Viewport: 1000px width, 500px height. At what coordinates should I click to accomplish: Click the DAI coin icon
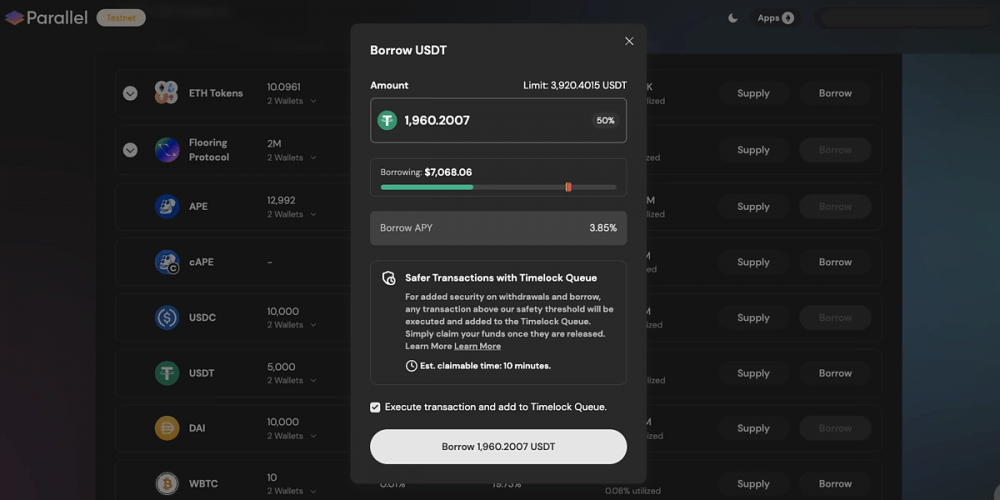[167, 428]
